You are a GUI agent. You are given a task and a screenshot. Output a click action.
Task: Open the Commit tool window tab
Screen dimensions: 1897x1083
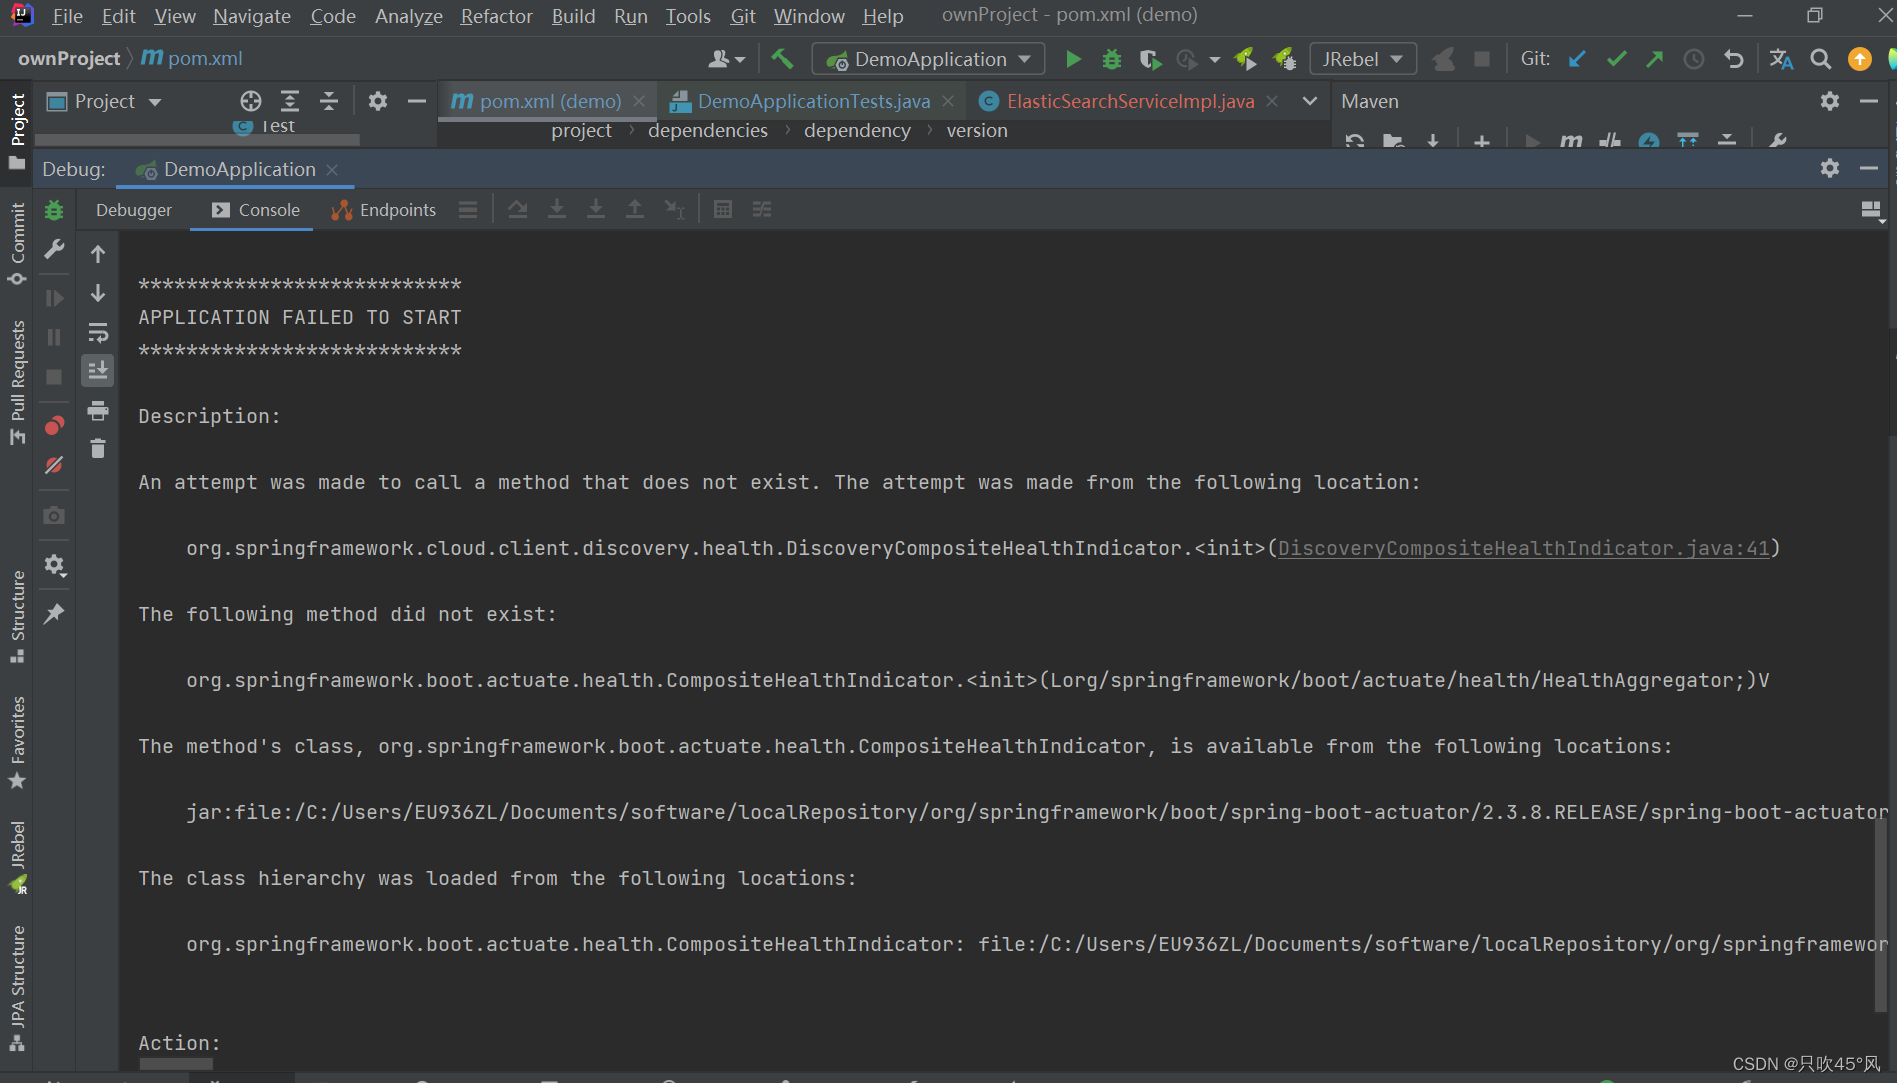coord(17,243)
